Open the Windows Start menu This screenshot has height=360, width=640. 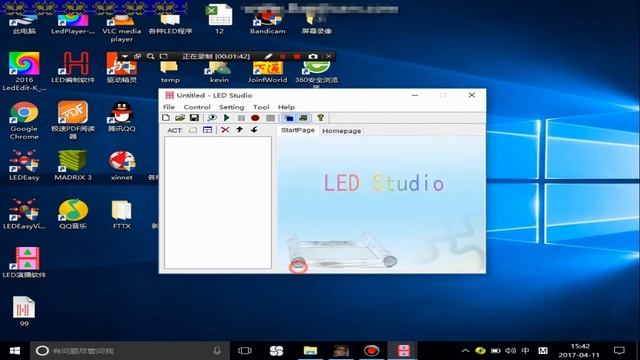[x=15, y=351]
